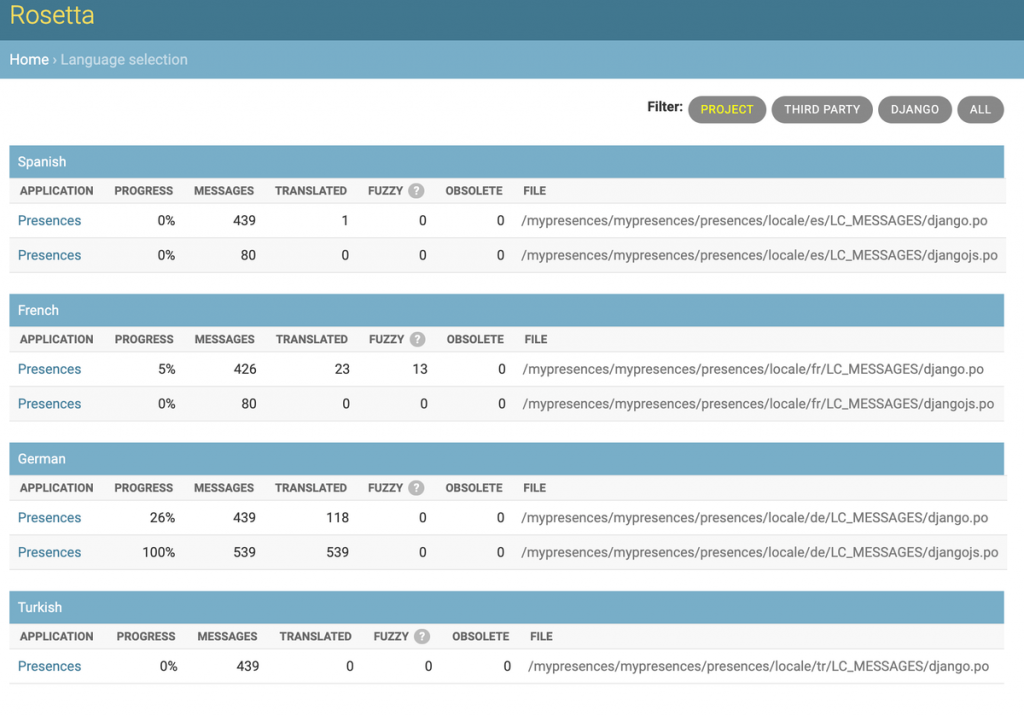Click the 118 translated value in German
1024x716 pixels.
[x=338, y=517]
